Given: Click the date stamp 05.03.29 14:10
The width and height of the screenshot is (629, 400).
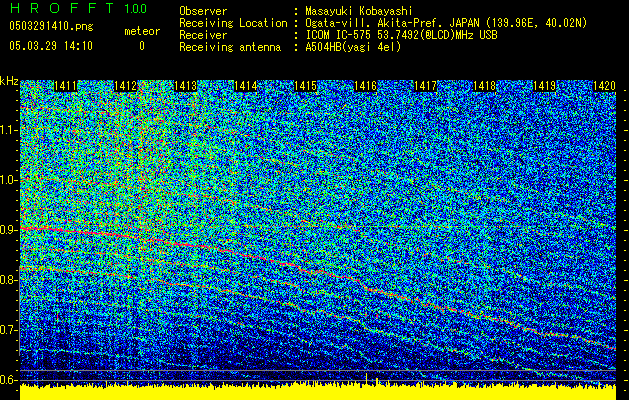Looking at the screenshot, I should tap(51, 46).
